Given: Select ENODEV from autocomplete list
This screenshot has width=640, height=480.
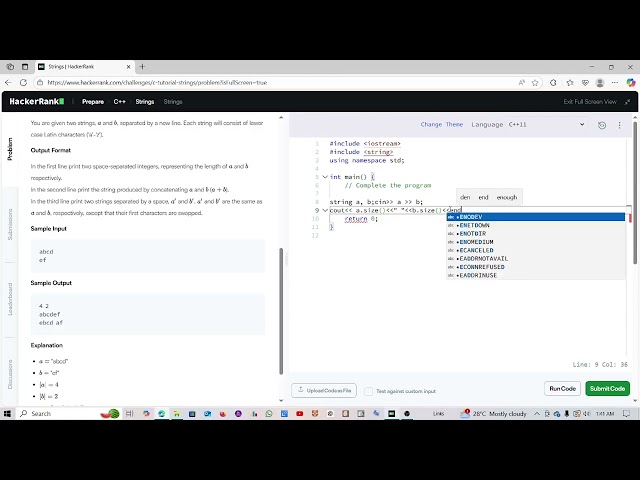Looking at the screenshot, I should pyautogui.click(x=536, y=217).
